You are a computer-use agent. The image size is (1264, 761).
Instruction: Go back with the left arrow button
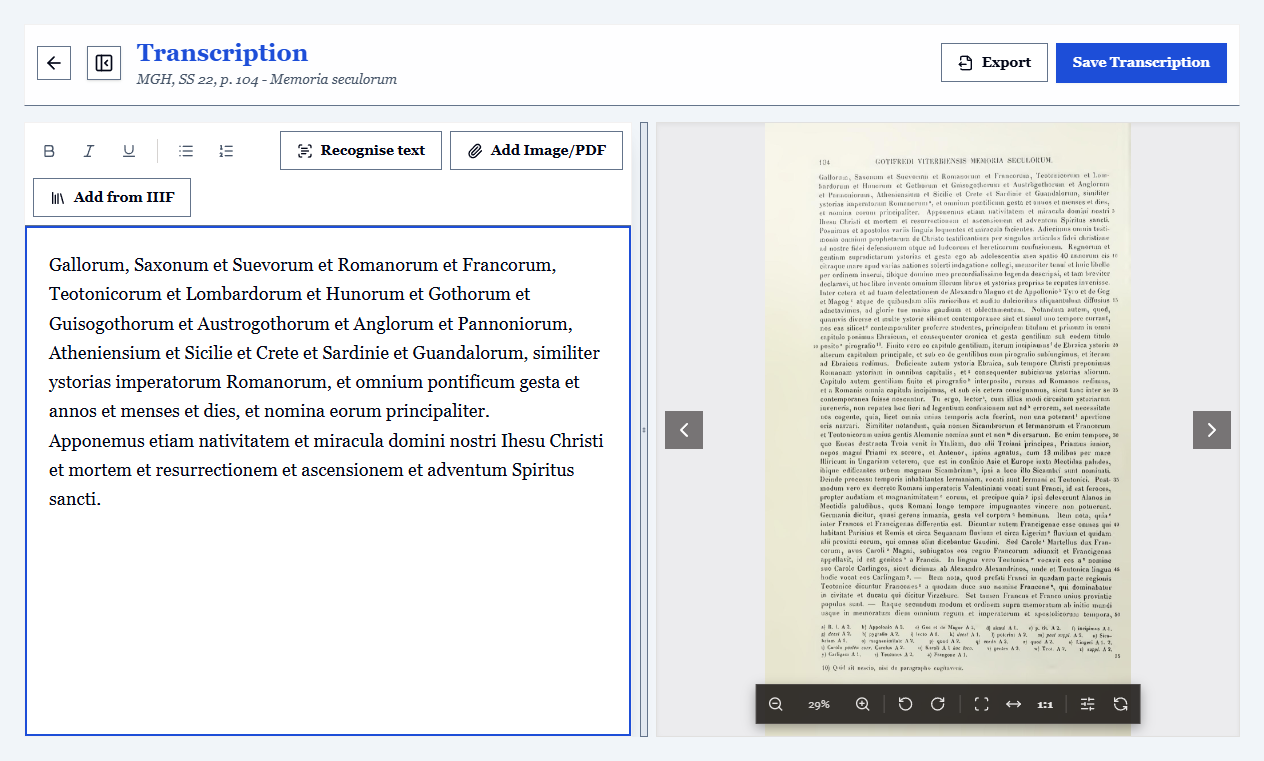pos(54,63)
